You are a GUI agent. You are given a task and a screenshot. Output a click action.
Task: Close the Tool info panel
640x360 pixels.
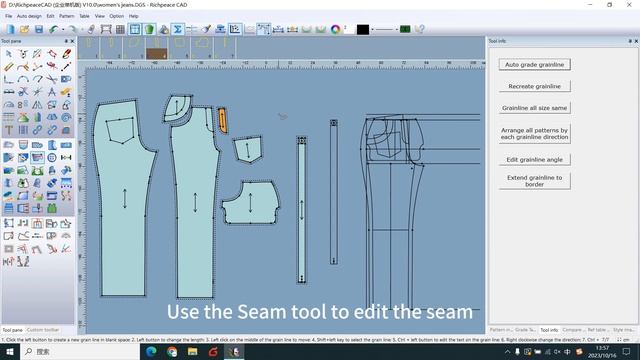[x=636, y=41]
